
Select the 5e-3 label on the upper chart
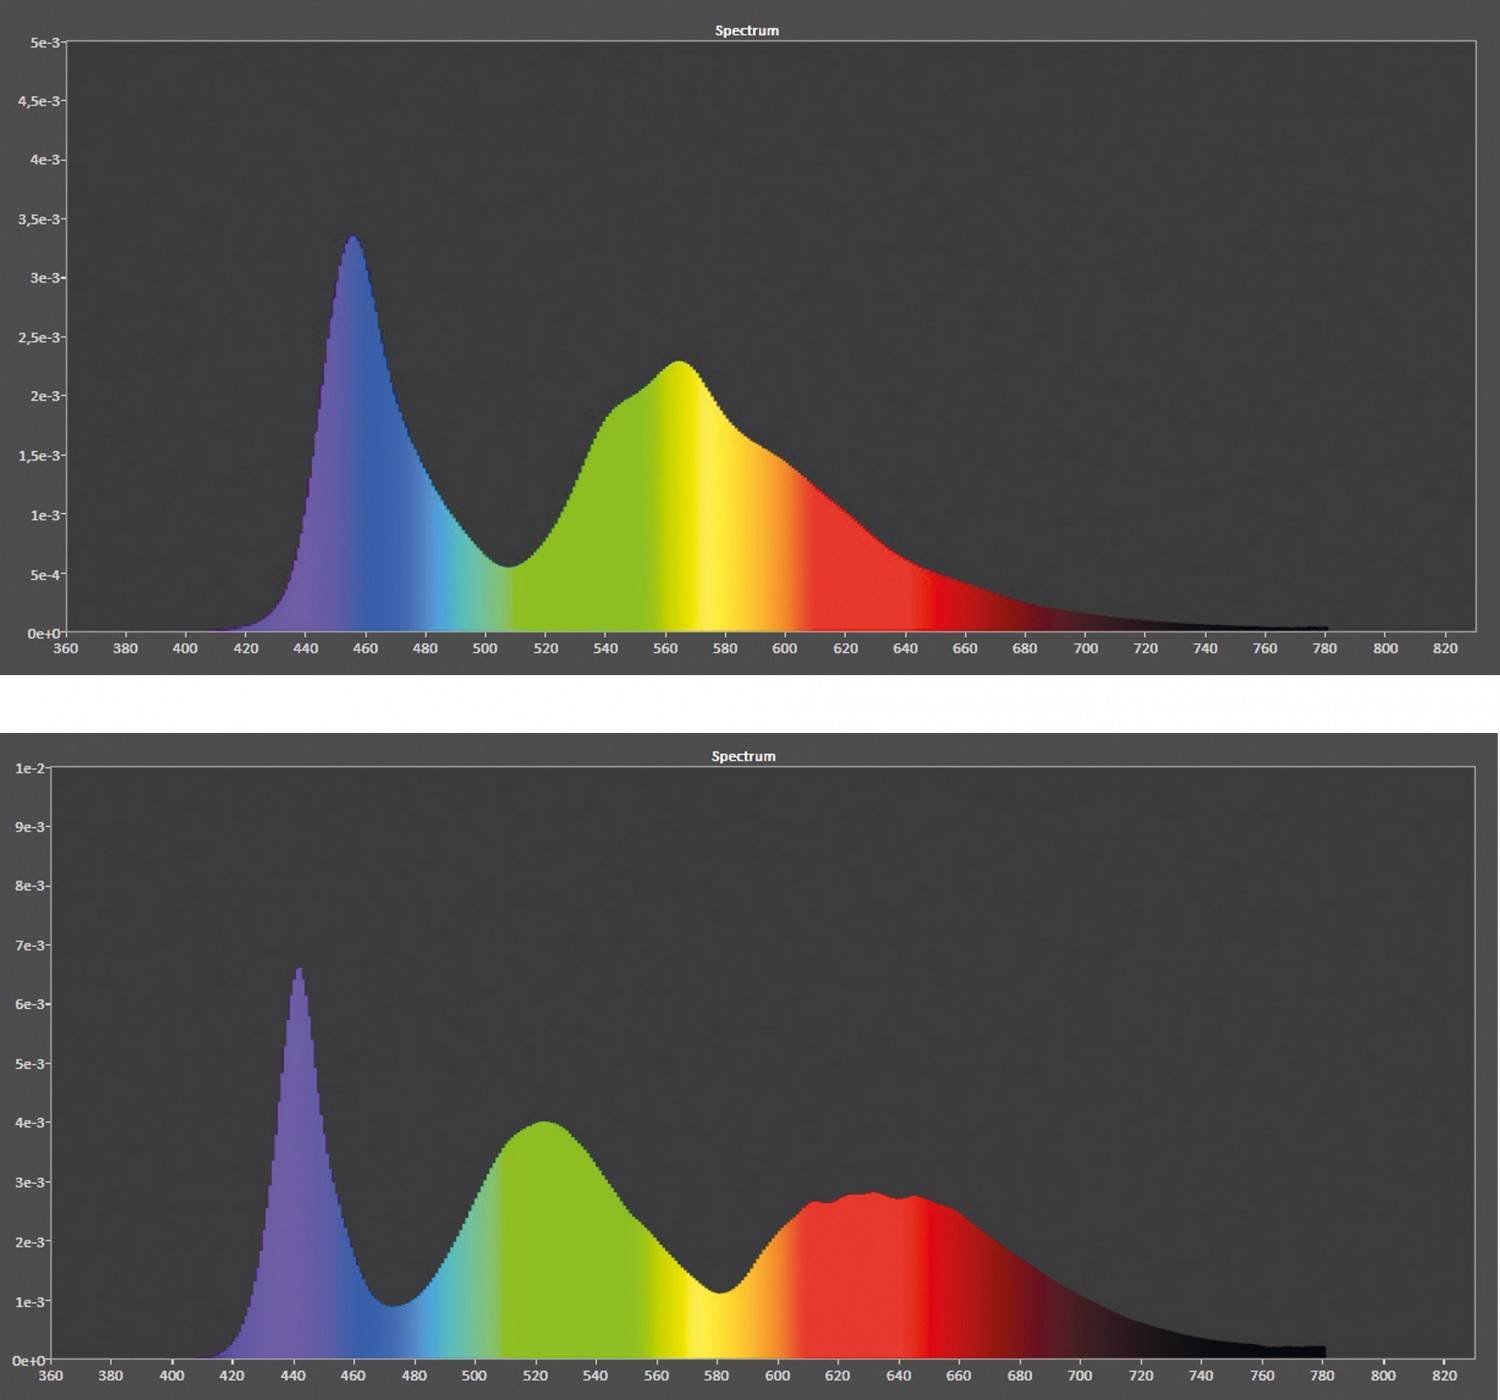pos(45,42)
